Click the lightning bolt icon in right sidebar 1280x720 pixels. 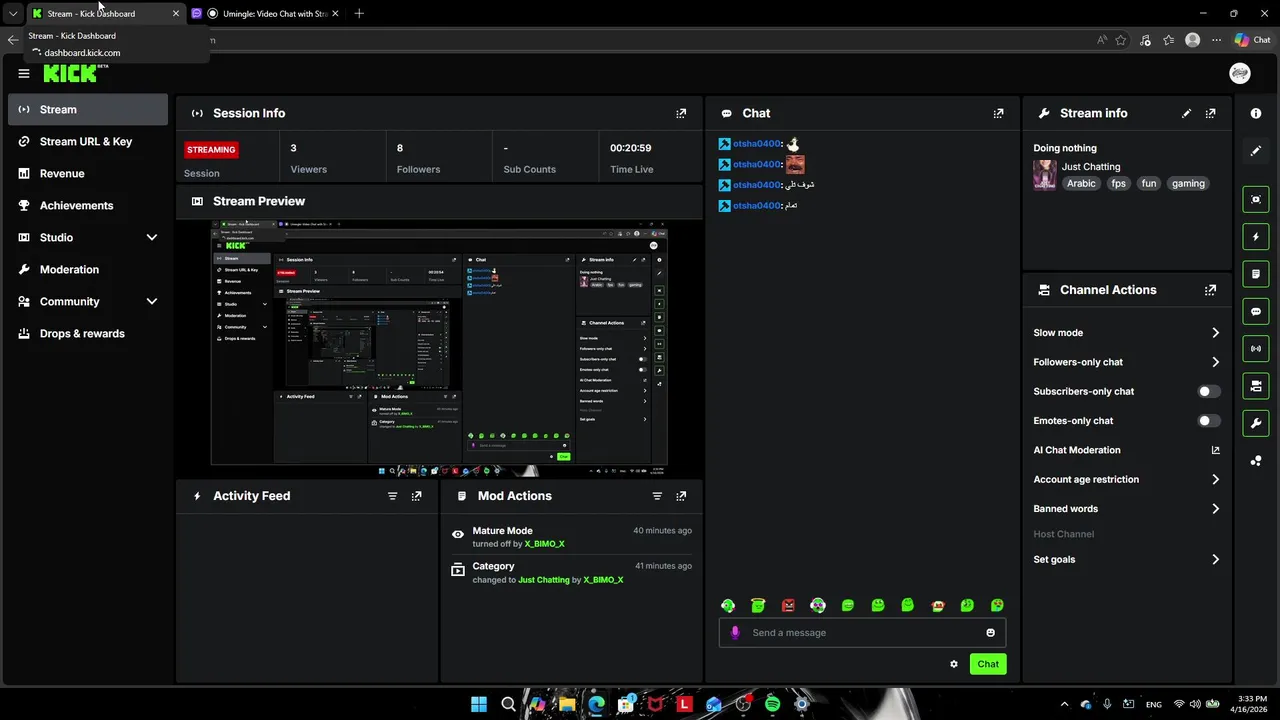tap(1256, 237)
